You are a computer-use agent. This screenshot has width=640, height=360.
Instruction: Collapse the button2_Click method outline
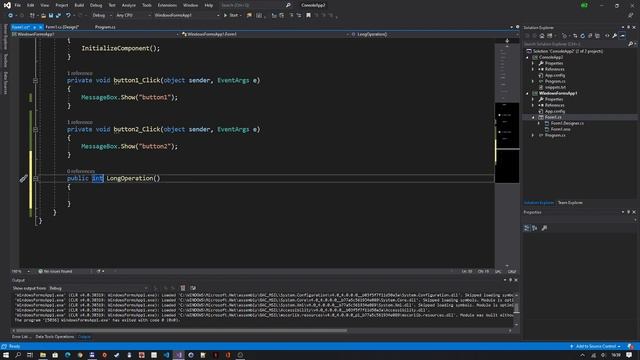pos(36,129)
